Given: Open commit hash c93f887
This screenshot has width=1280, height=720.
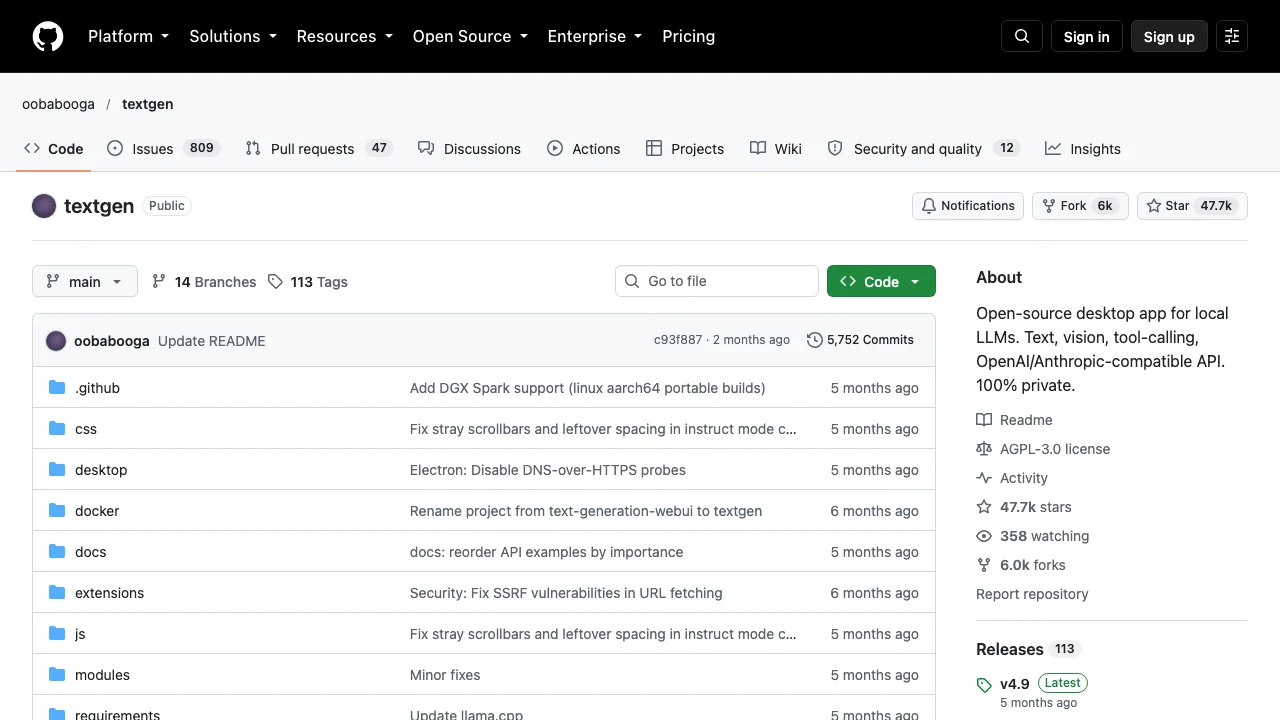Looking at the screenshot, I should point(678,340).
